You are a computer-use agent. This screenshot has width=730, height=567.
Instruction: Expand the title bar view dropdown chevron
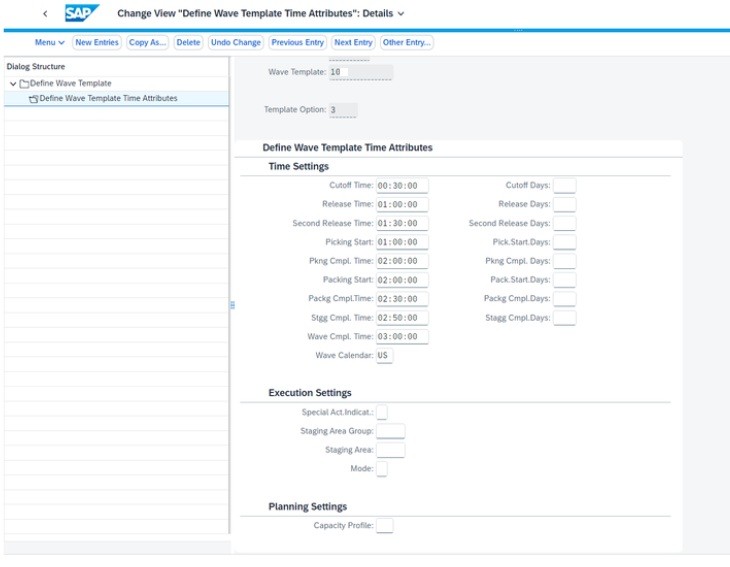pos(401,14)
